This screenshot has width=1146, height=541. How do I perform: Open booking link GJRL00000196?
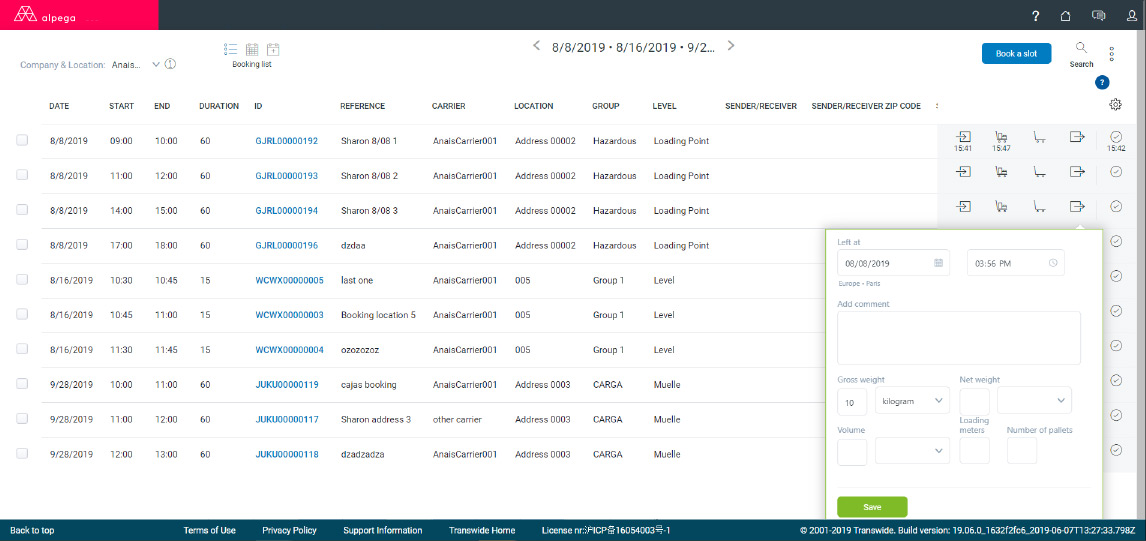[x=286, y=246]
